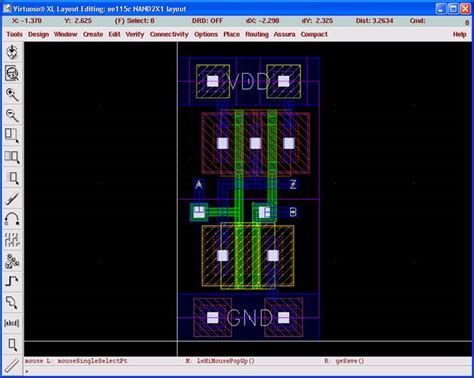Select the Zoom Out magnifier tool

pyautogui.click(x=12, y=115)
